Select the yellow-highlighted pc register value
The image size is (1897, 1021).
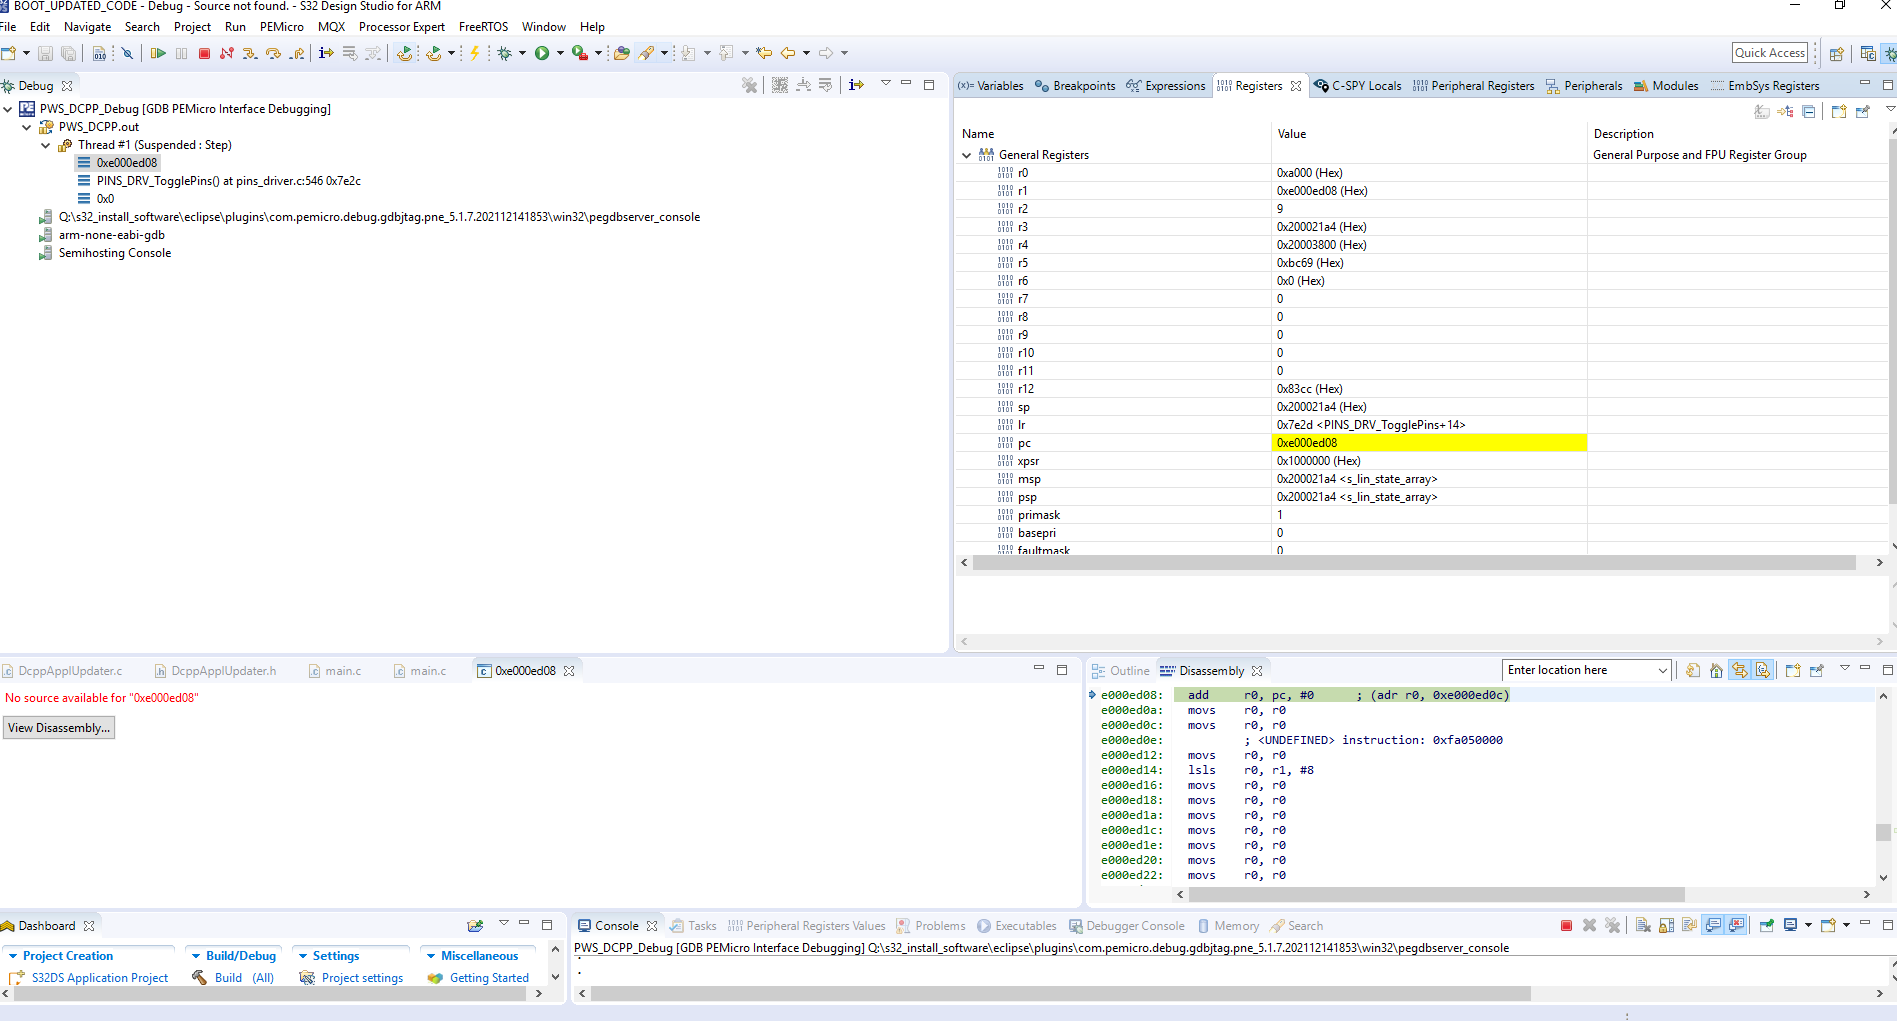(1428, 443)
